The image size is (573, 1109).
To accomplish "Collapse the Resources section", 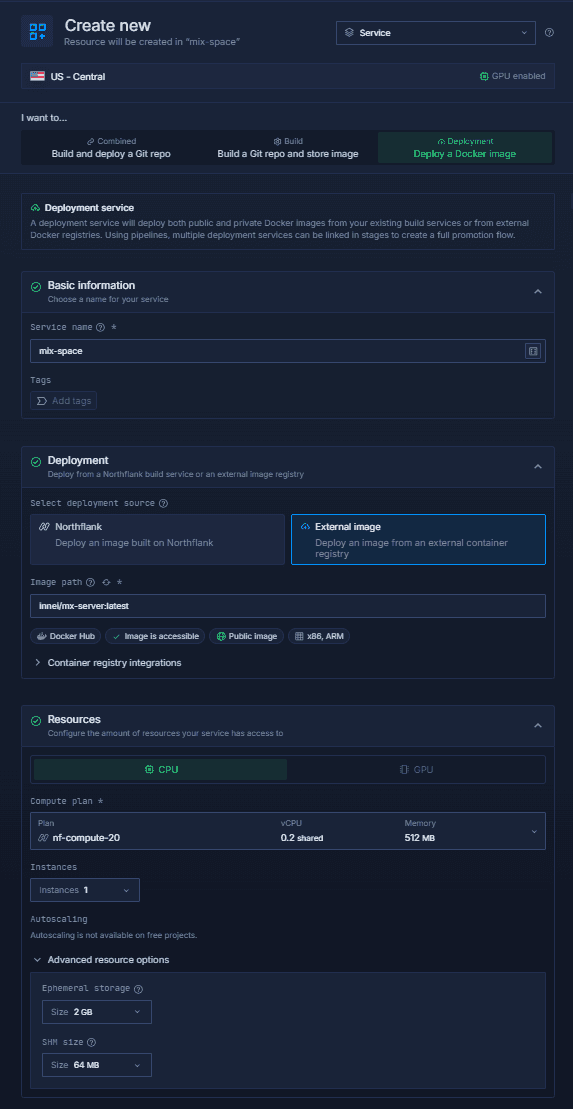I will pos(538,726).
